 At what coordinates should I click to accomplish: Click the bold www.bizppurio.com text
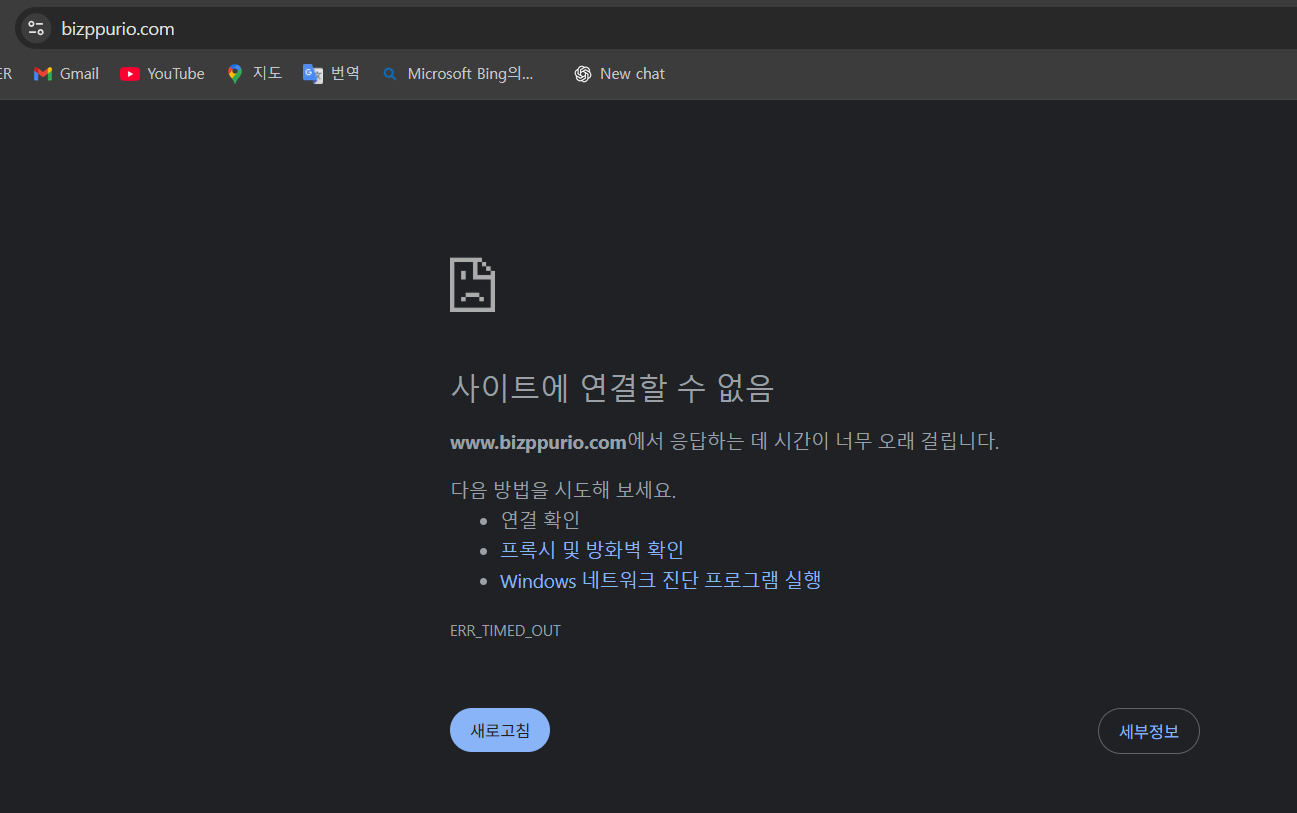pyautogui.click(x=538, y=442)
